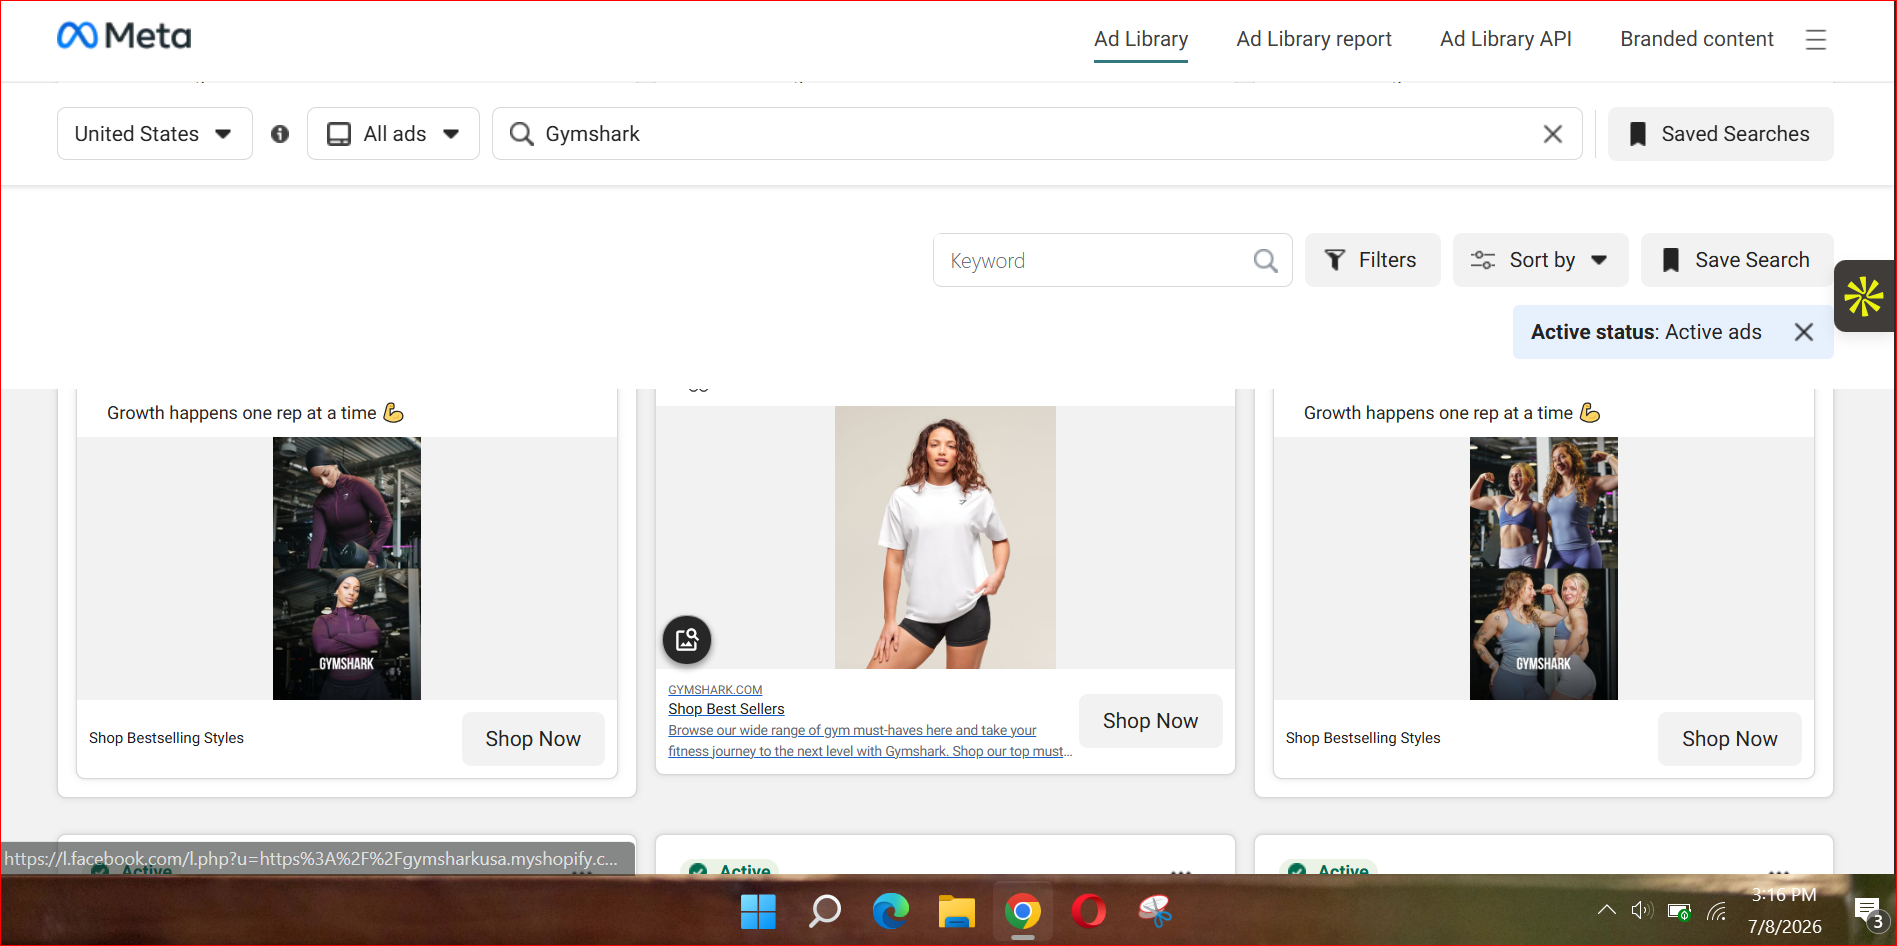Click the 7/8/2026 taskbar date
The image size is (1897, 946).
pyautogui.click(x=1785, y=927)
